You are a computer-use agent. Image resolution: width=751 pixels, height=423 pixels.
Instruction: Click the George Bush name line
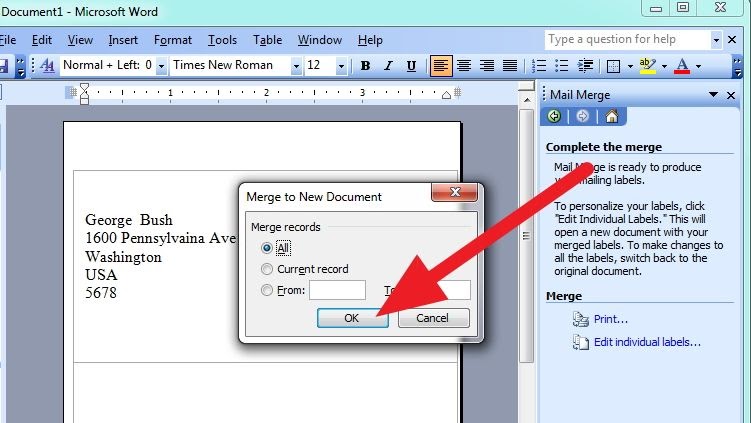(128, 220)
